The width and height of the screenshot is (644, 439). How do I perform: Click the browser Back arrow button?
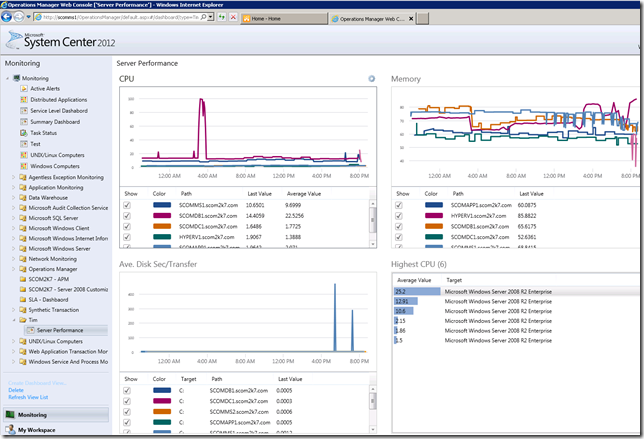[7, 17]
